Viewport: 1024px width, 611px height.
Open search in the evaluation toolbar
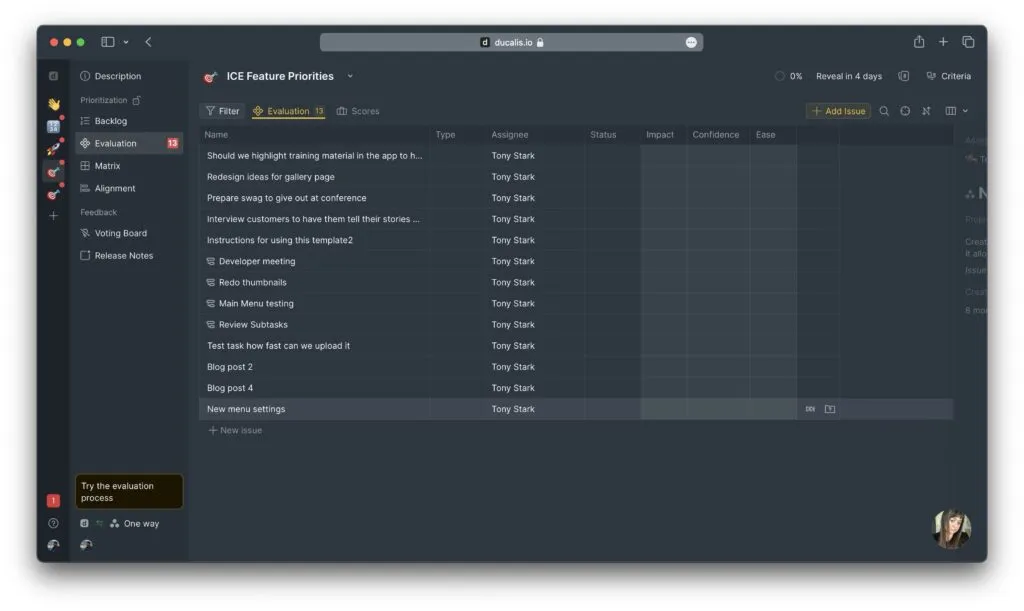coord(884,110)
